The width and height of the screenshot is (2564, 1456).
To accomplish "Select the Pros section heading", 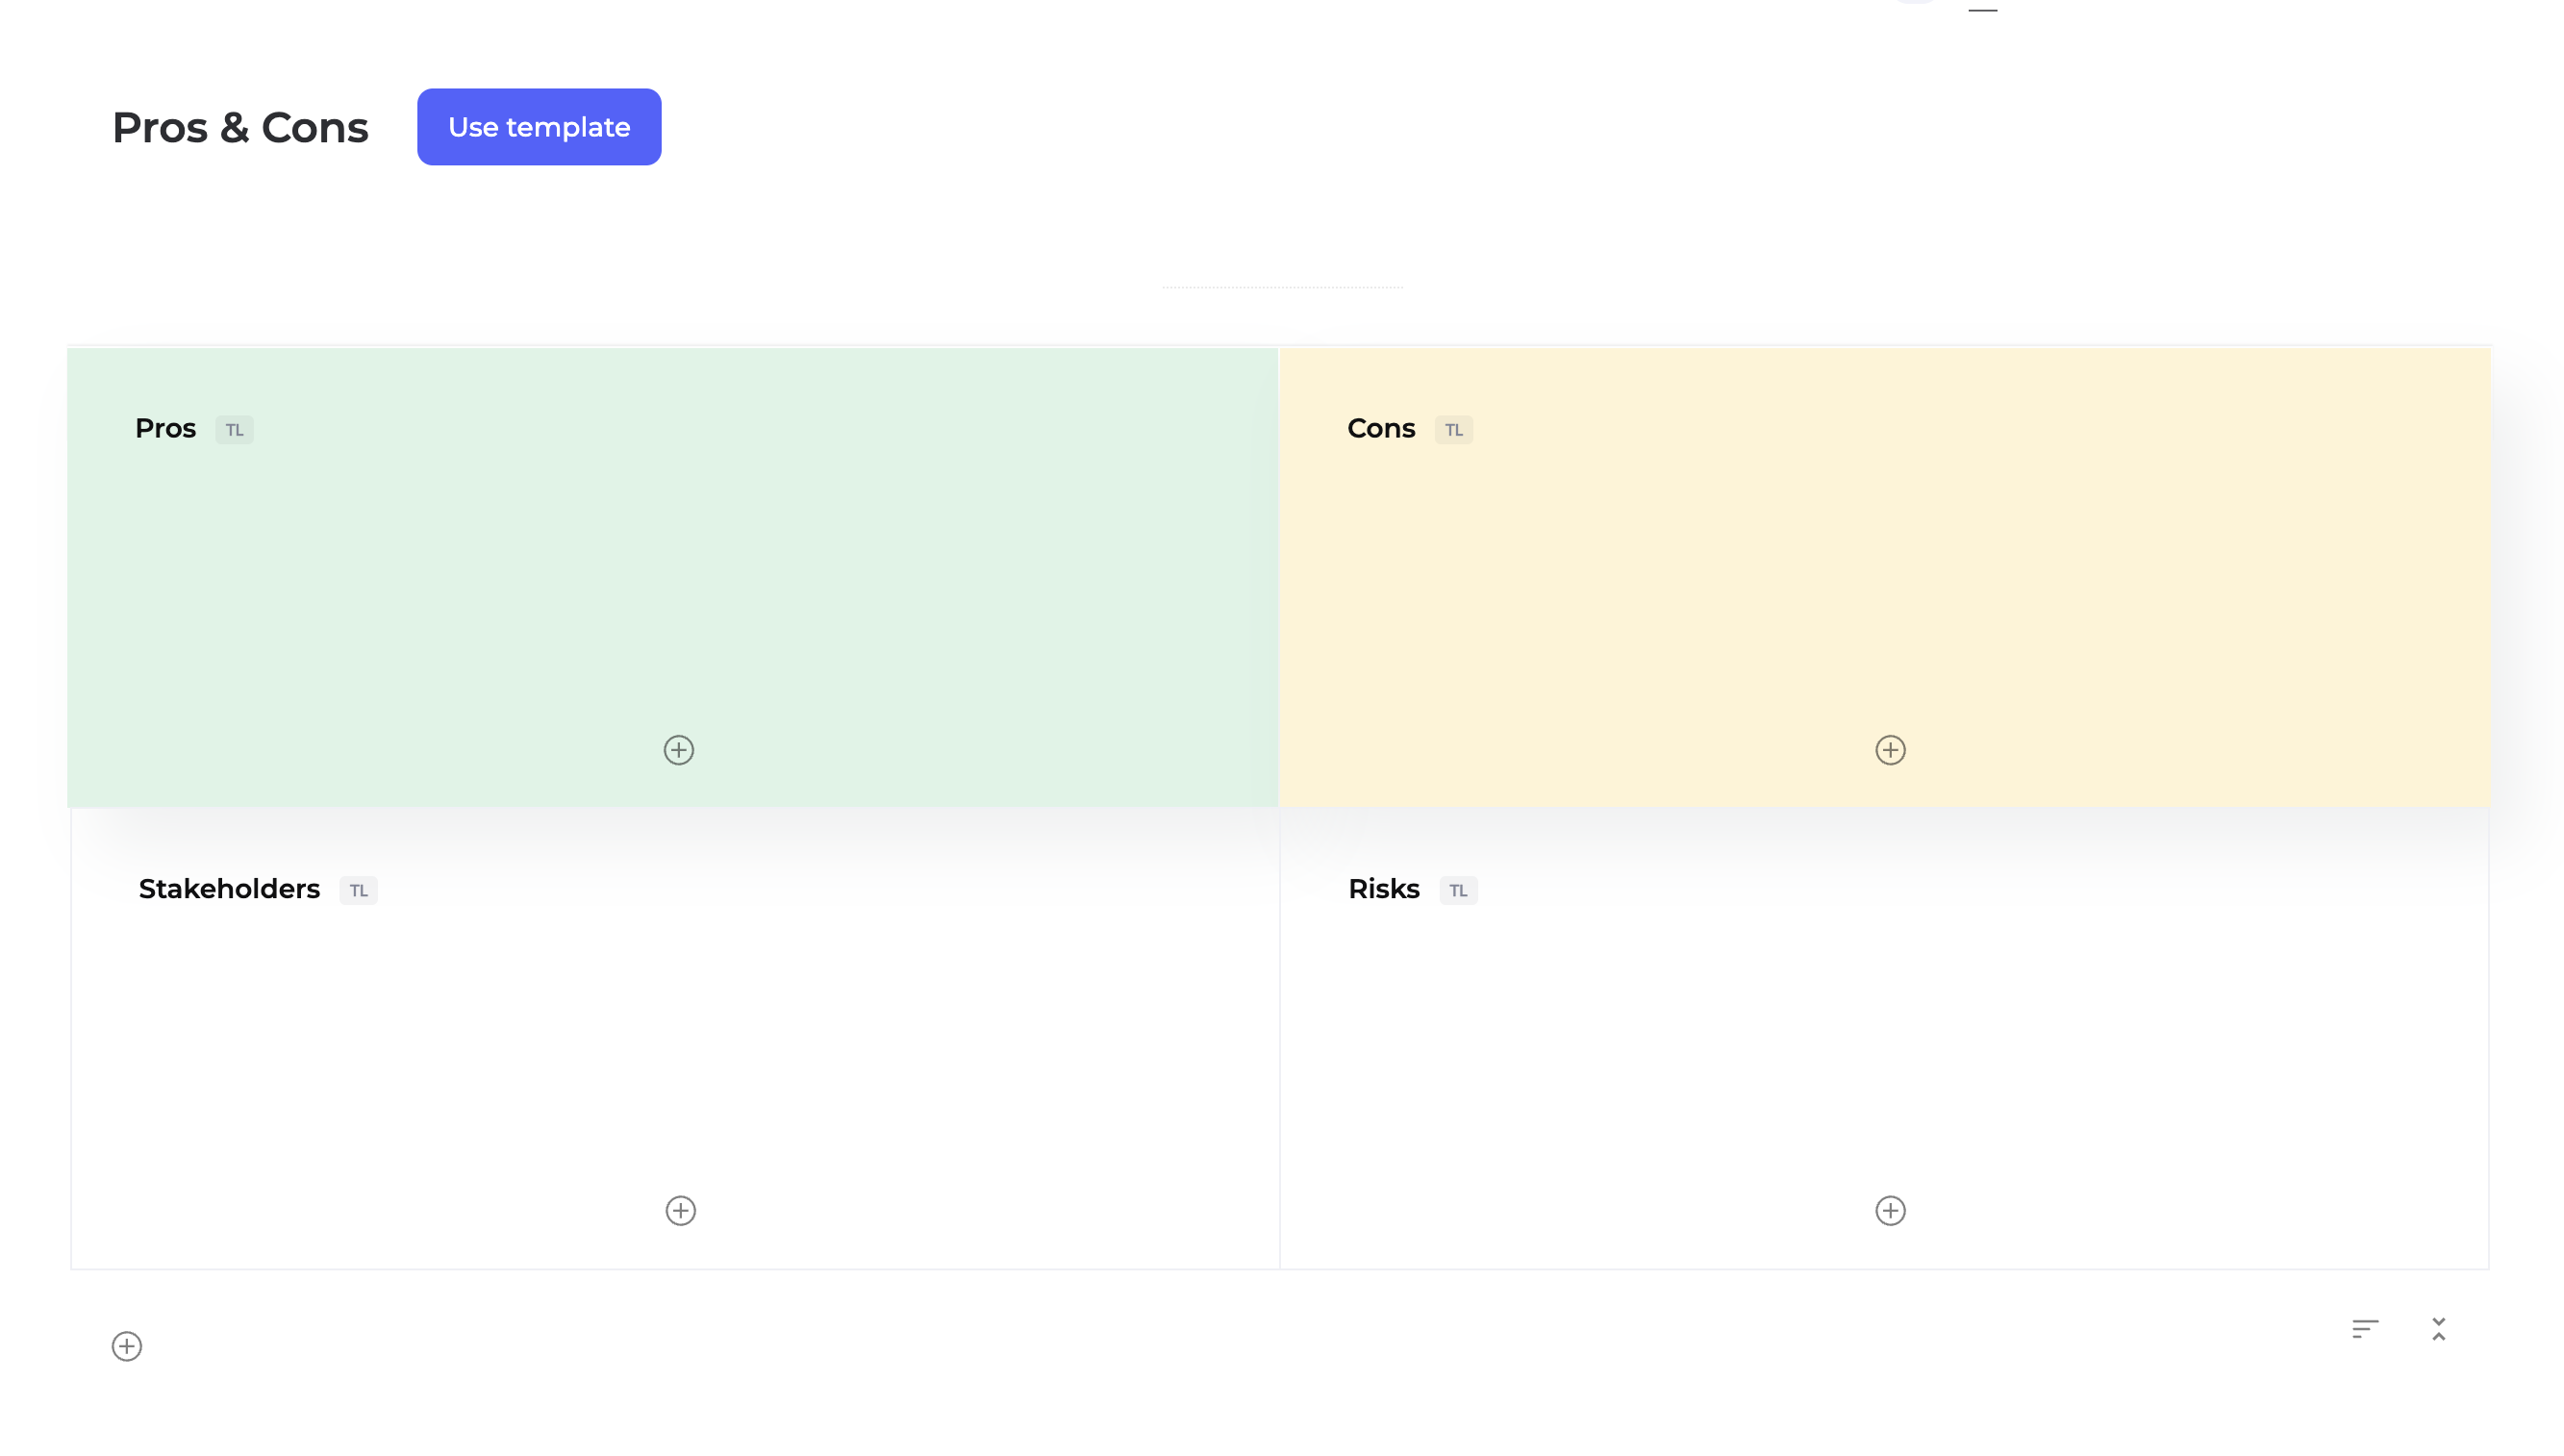I will pyautogui.click(x=166, y=429).
